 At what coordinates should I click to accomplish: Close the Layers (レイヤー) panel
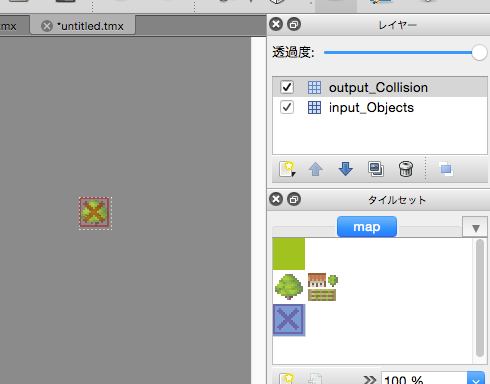coord(276,24)
